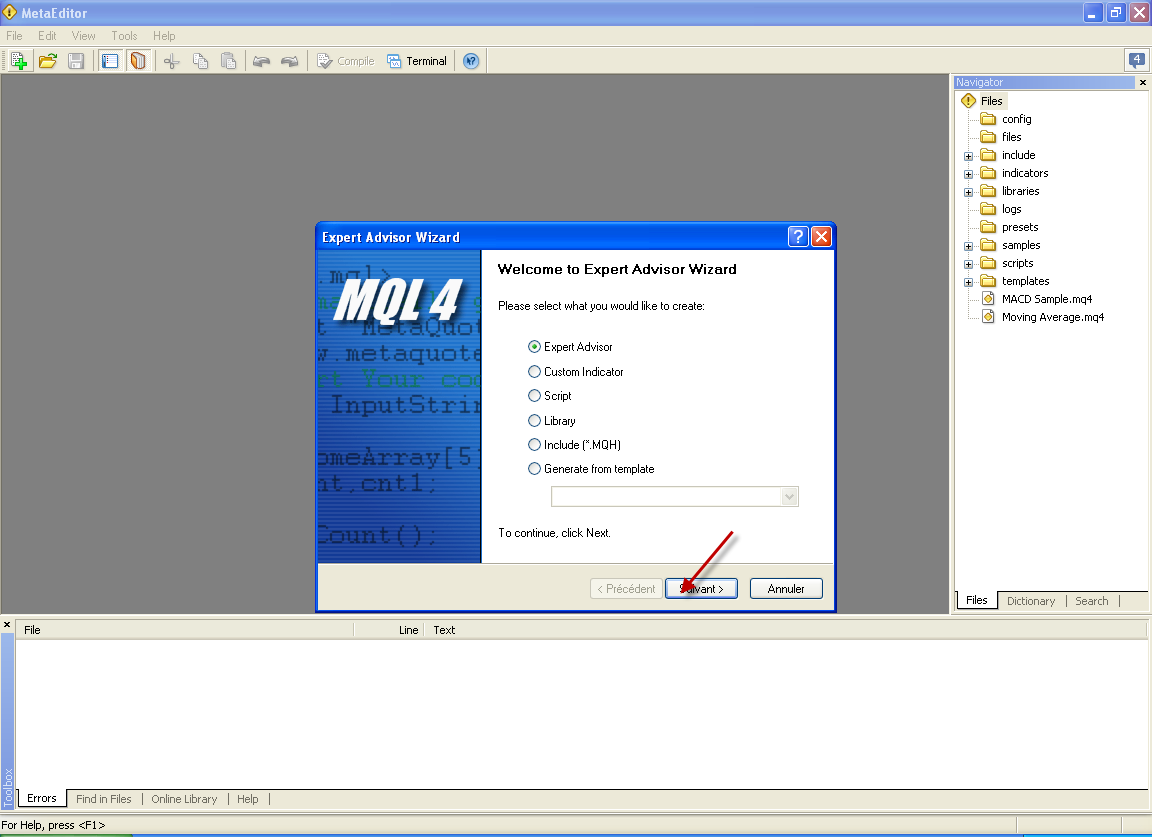This screenshot has width=1152, height=837.
Task: Close the Navigator panel with its X
Action: (1142, 82)
